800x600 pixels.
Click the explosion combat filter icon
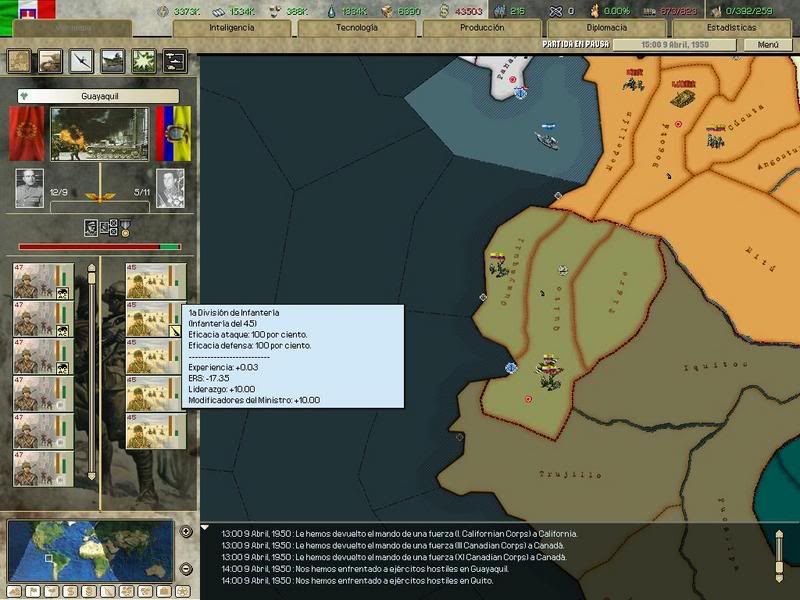coord(142,61)
